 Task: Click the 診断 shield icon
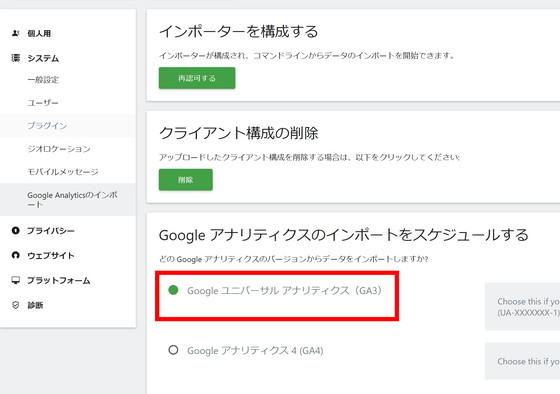click(x=15, y=305)
